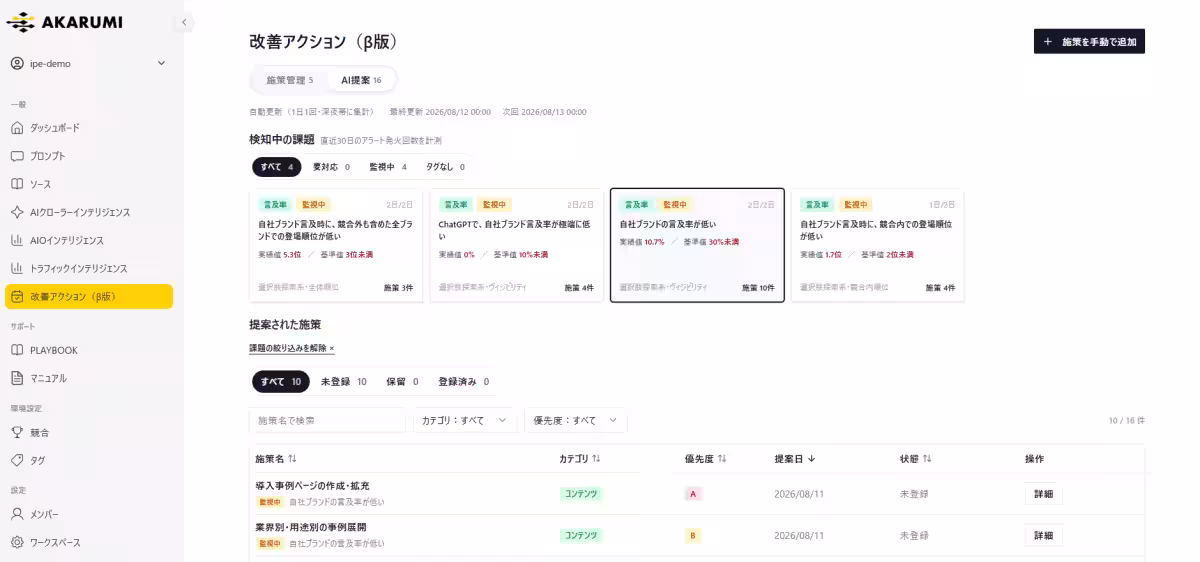Click the メンバー person icon
The height and width of the screenshot is (562, 1200).
click(17, 514)
